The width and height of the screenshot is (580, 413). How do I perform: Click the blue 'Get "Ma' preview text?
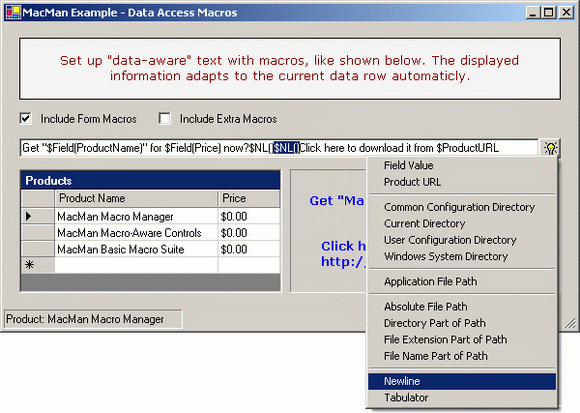click(x=337, y=200)
